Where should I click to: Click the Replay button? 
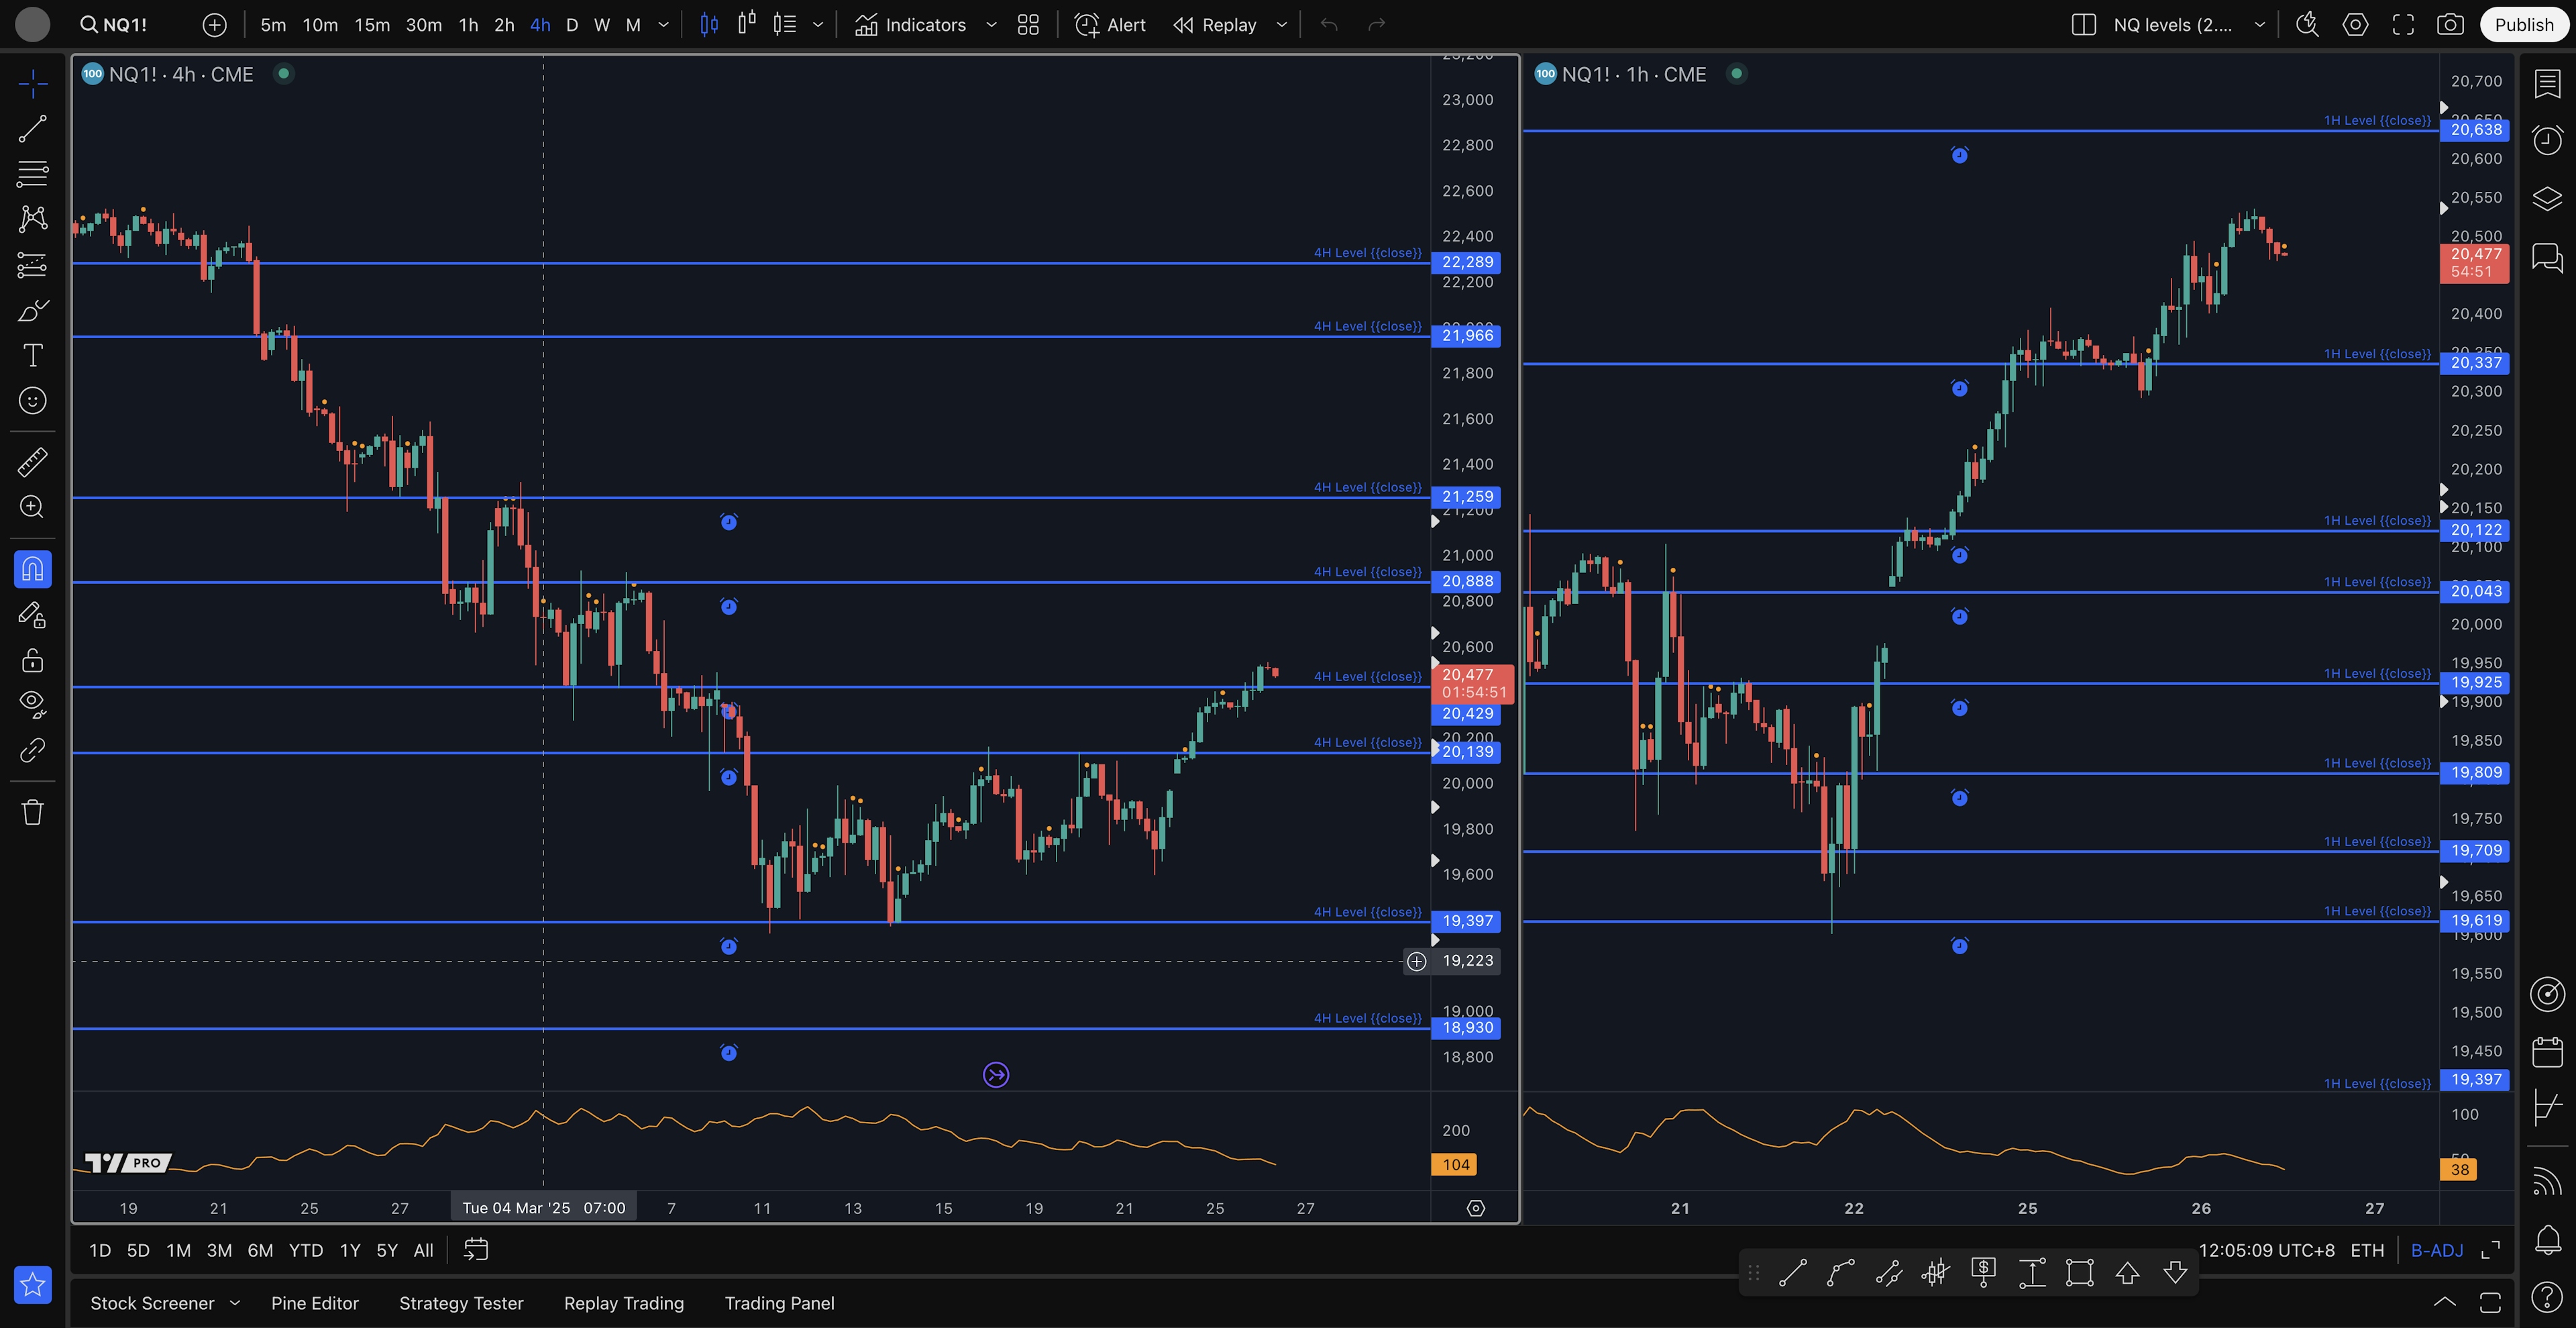coord(1215,25)
